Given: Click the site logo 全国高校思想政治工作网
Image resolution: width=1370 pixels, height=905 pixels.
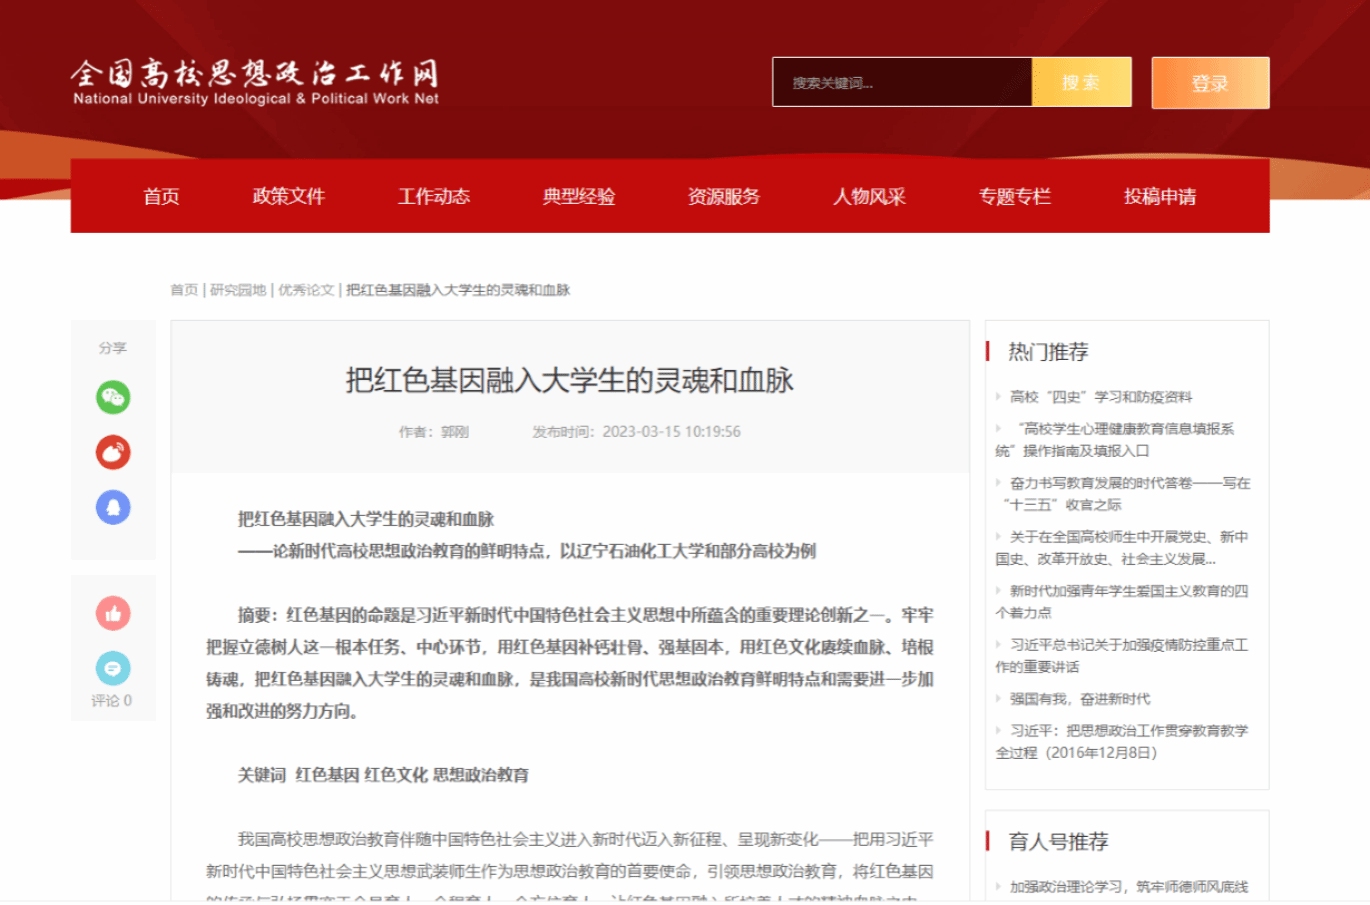Looking at the screenshot, I should tap(255, 82).
